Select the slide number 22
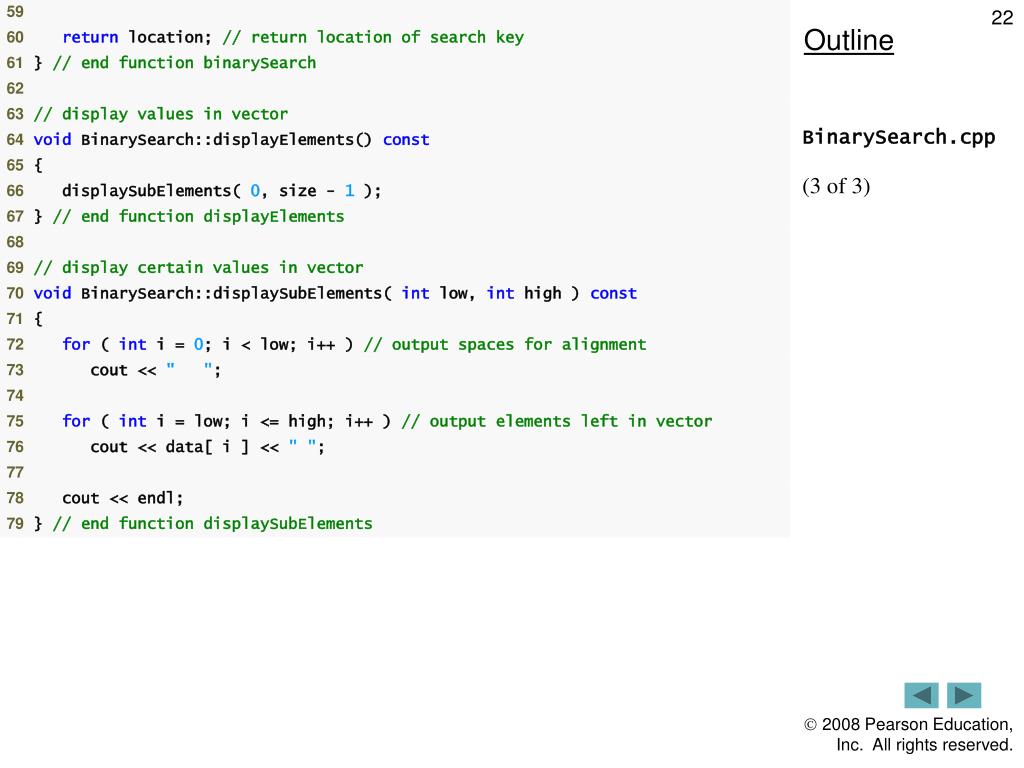 point(1002,18)
